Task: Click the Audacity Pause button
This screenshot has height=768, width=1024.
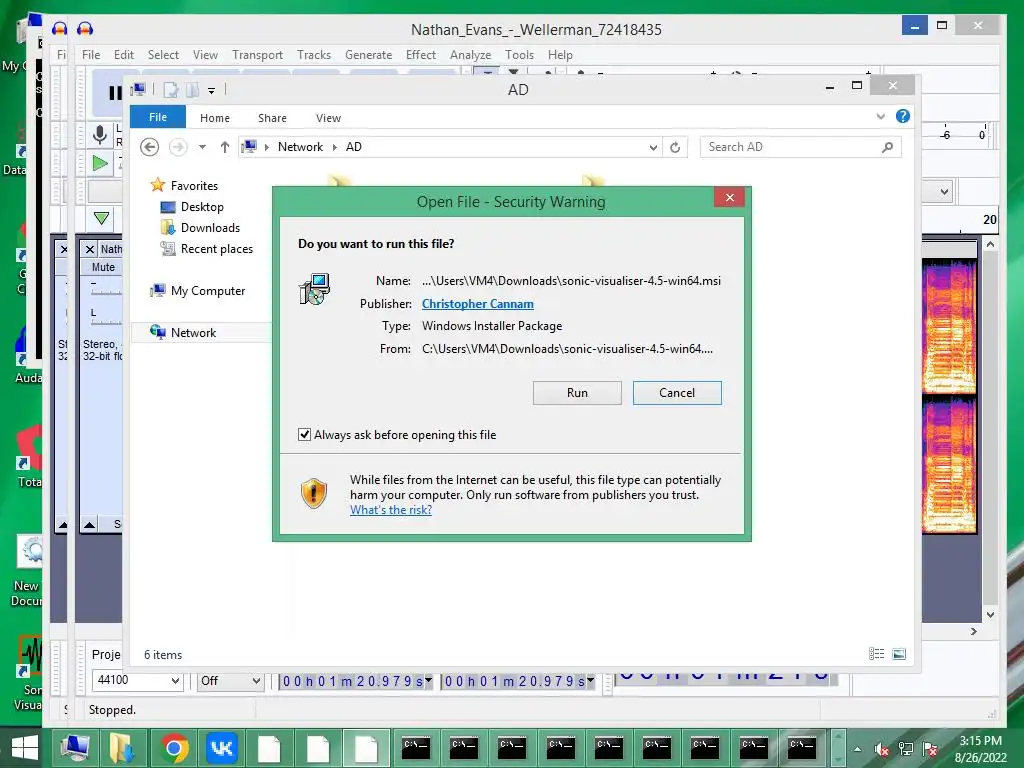Action: pos(115,93)
